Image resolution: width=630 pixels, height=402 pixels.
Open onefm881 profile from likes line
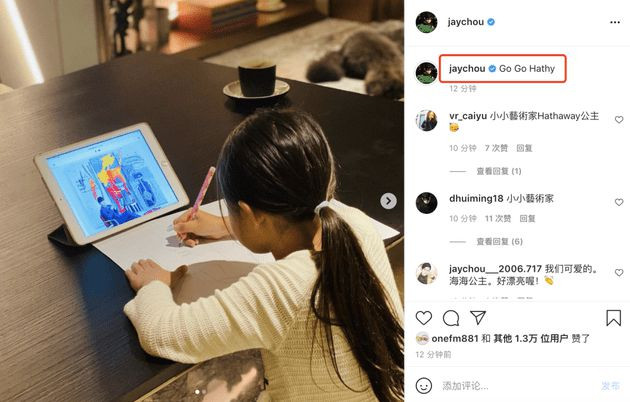(x=455, y=339)
